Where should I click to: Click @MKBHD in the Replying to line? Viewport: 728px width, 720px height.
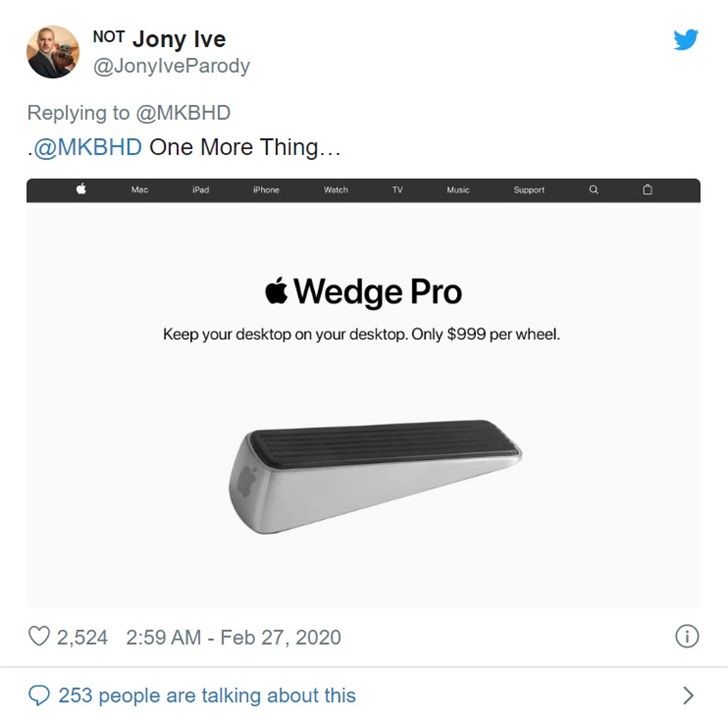(183, 113)
